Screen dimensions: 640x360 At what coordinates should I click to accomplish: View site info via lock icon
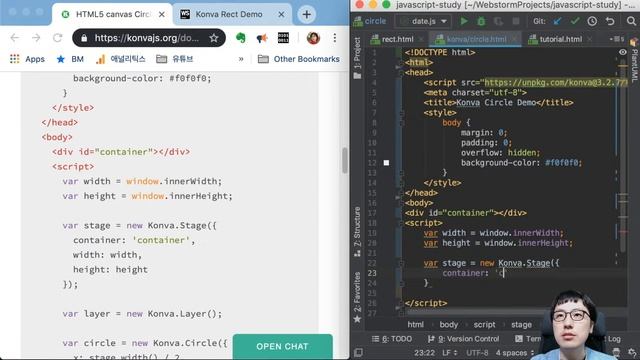[x=84, y=38]
